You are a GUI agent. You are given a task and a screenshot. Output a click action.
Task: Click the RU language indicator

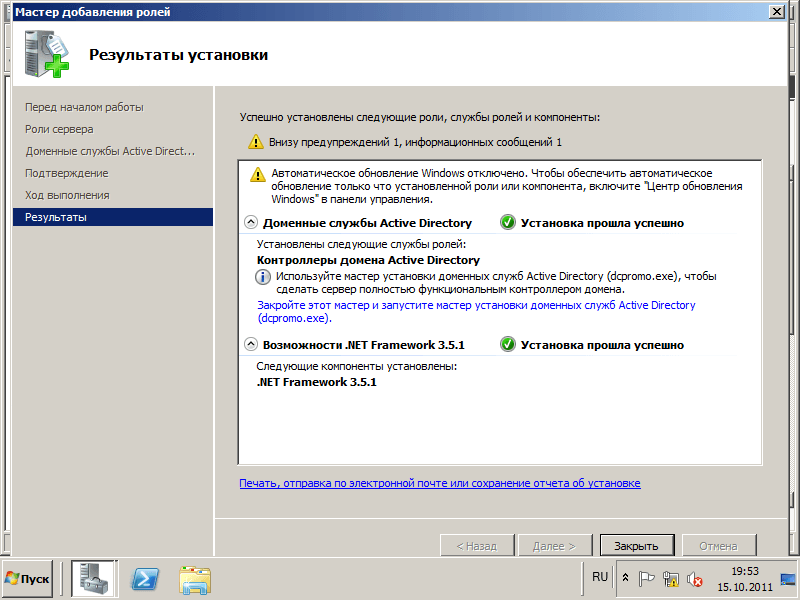pyautogui.click(x=599, y=577)
